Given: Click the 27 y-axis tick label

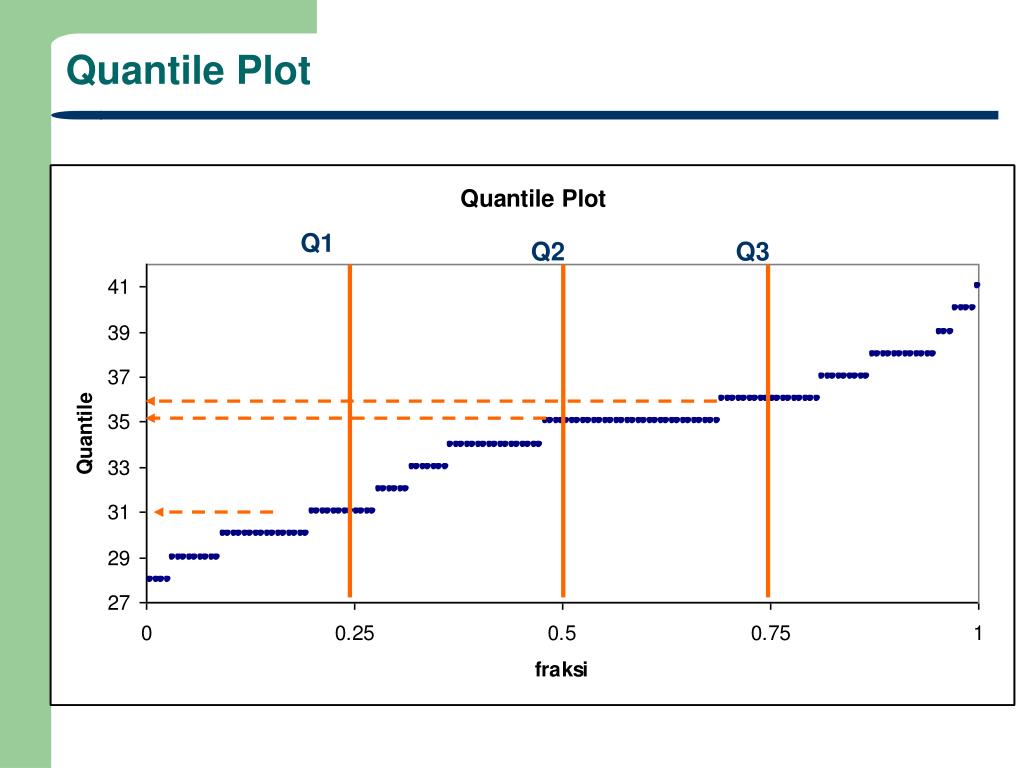Looking at the screenshot, I should coord(119,602).
